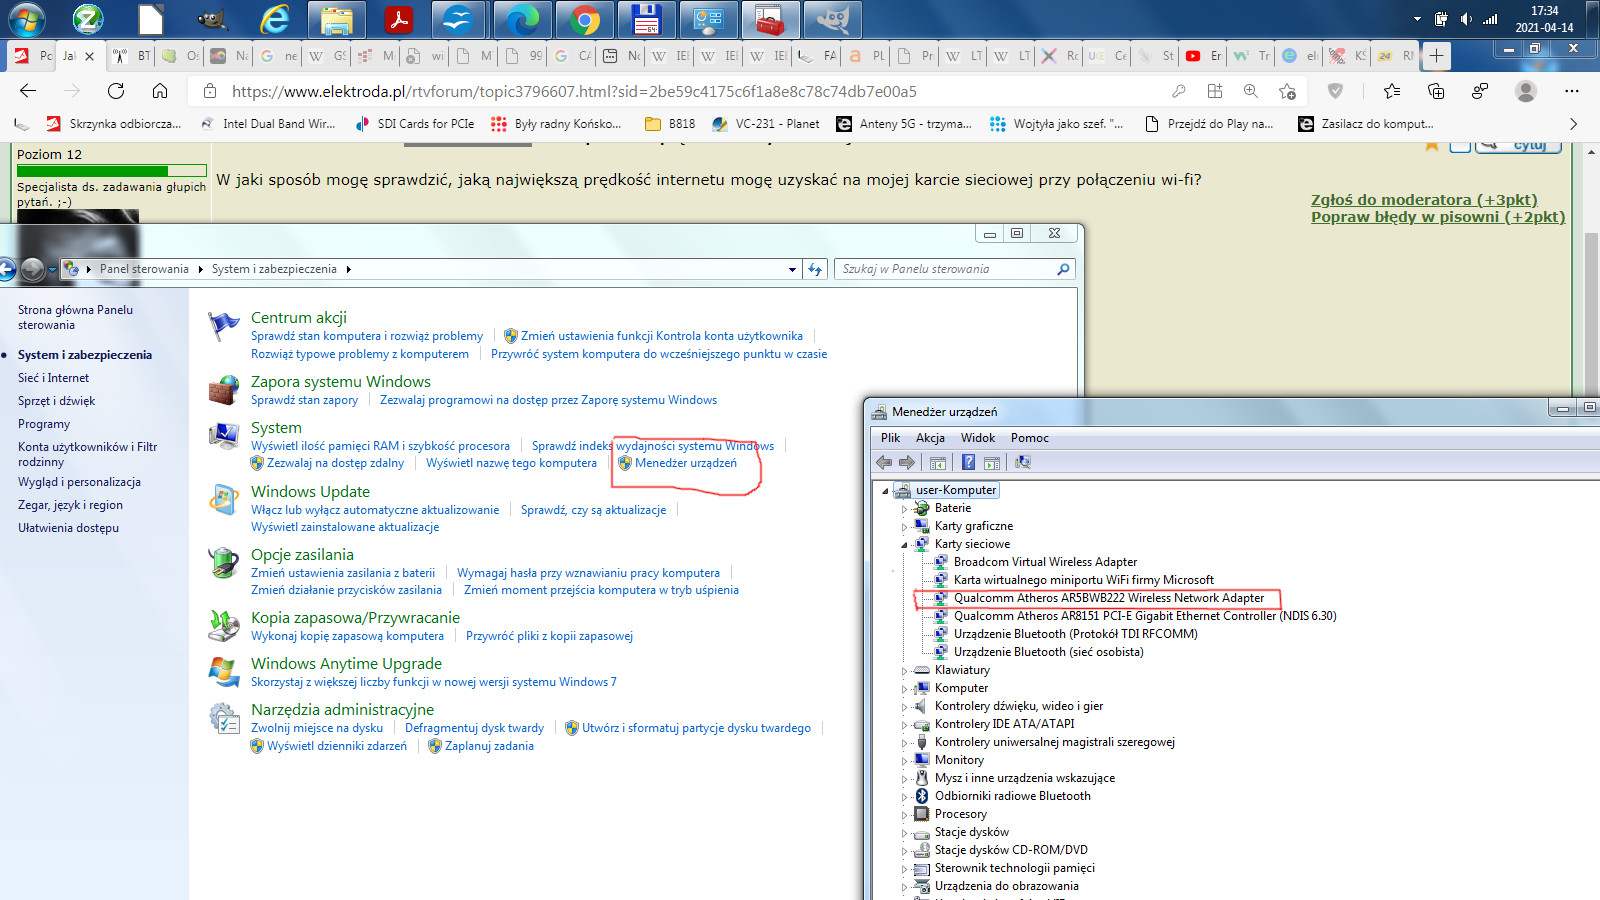Reload the elektroda.pl page
Screen dimensions: 1600x900
[x=116, y=91]
